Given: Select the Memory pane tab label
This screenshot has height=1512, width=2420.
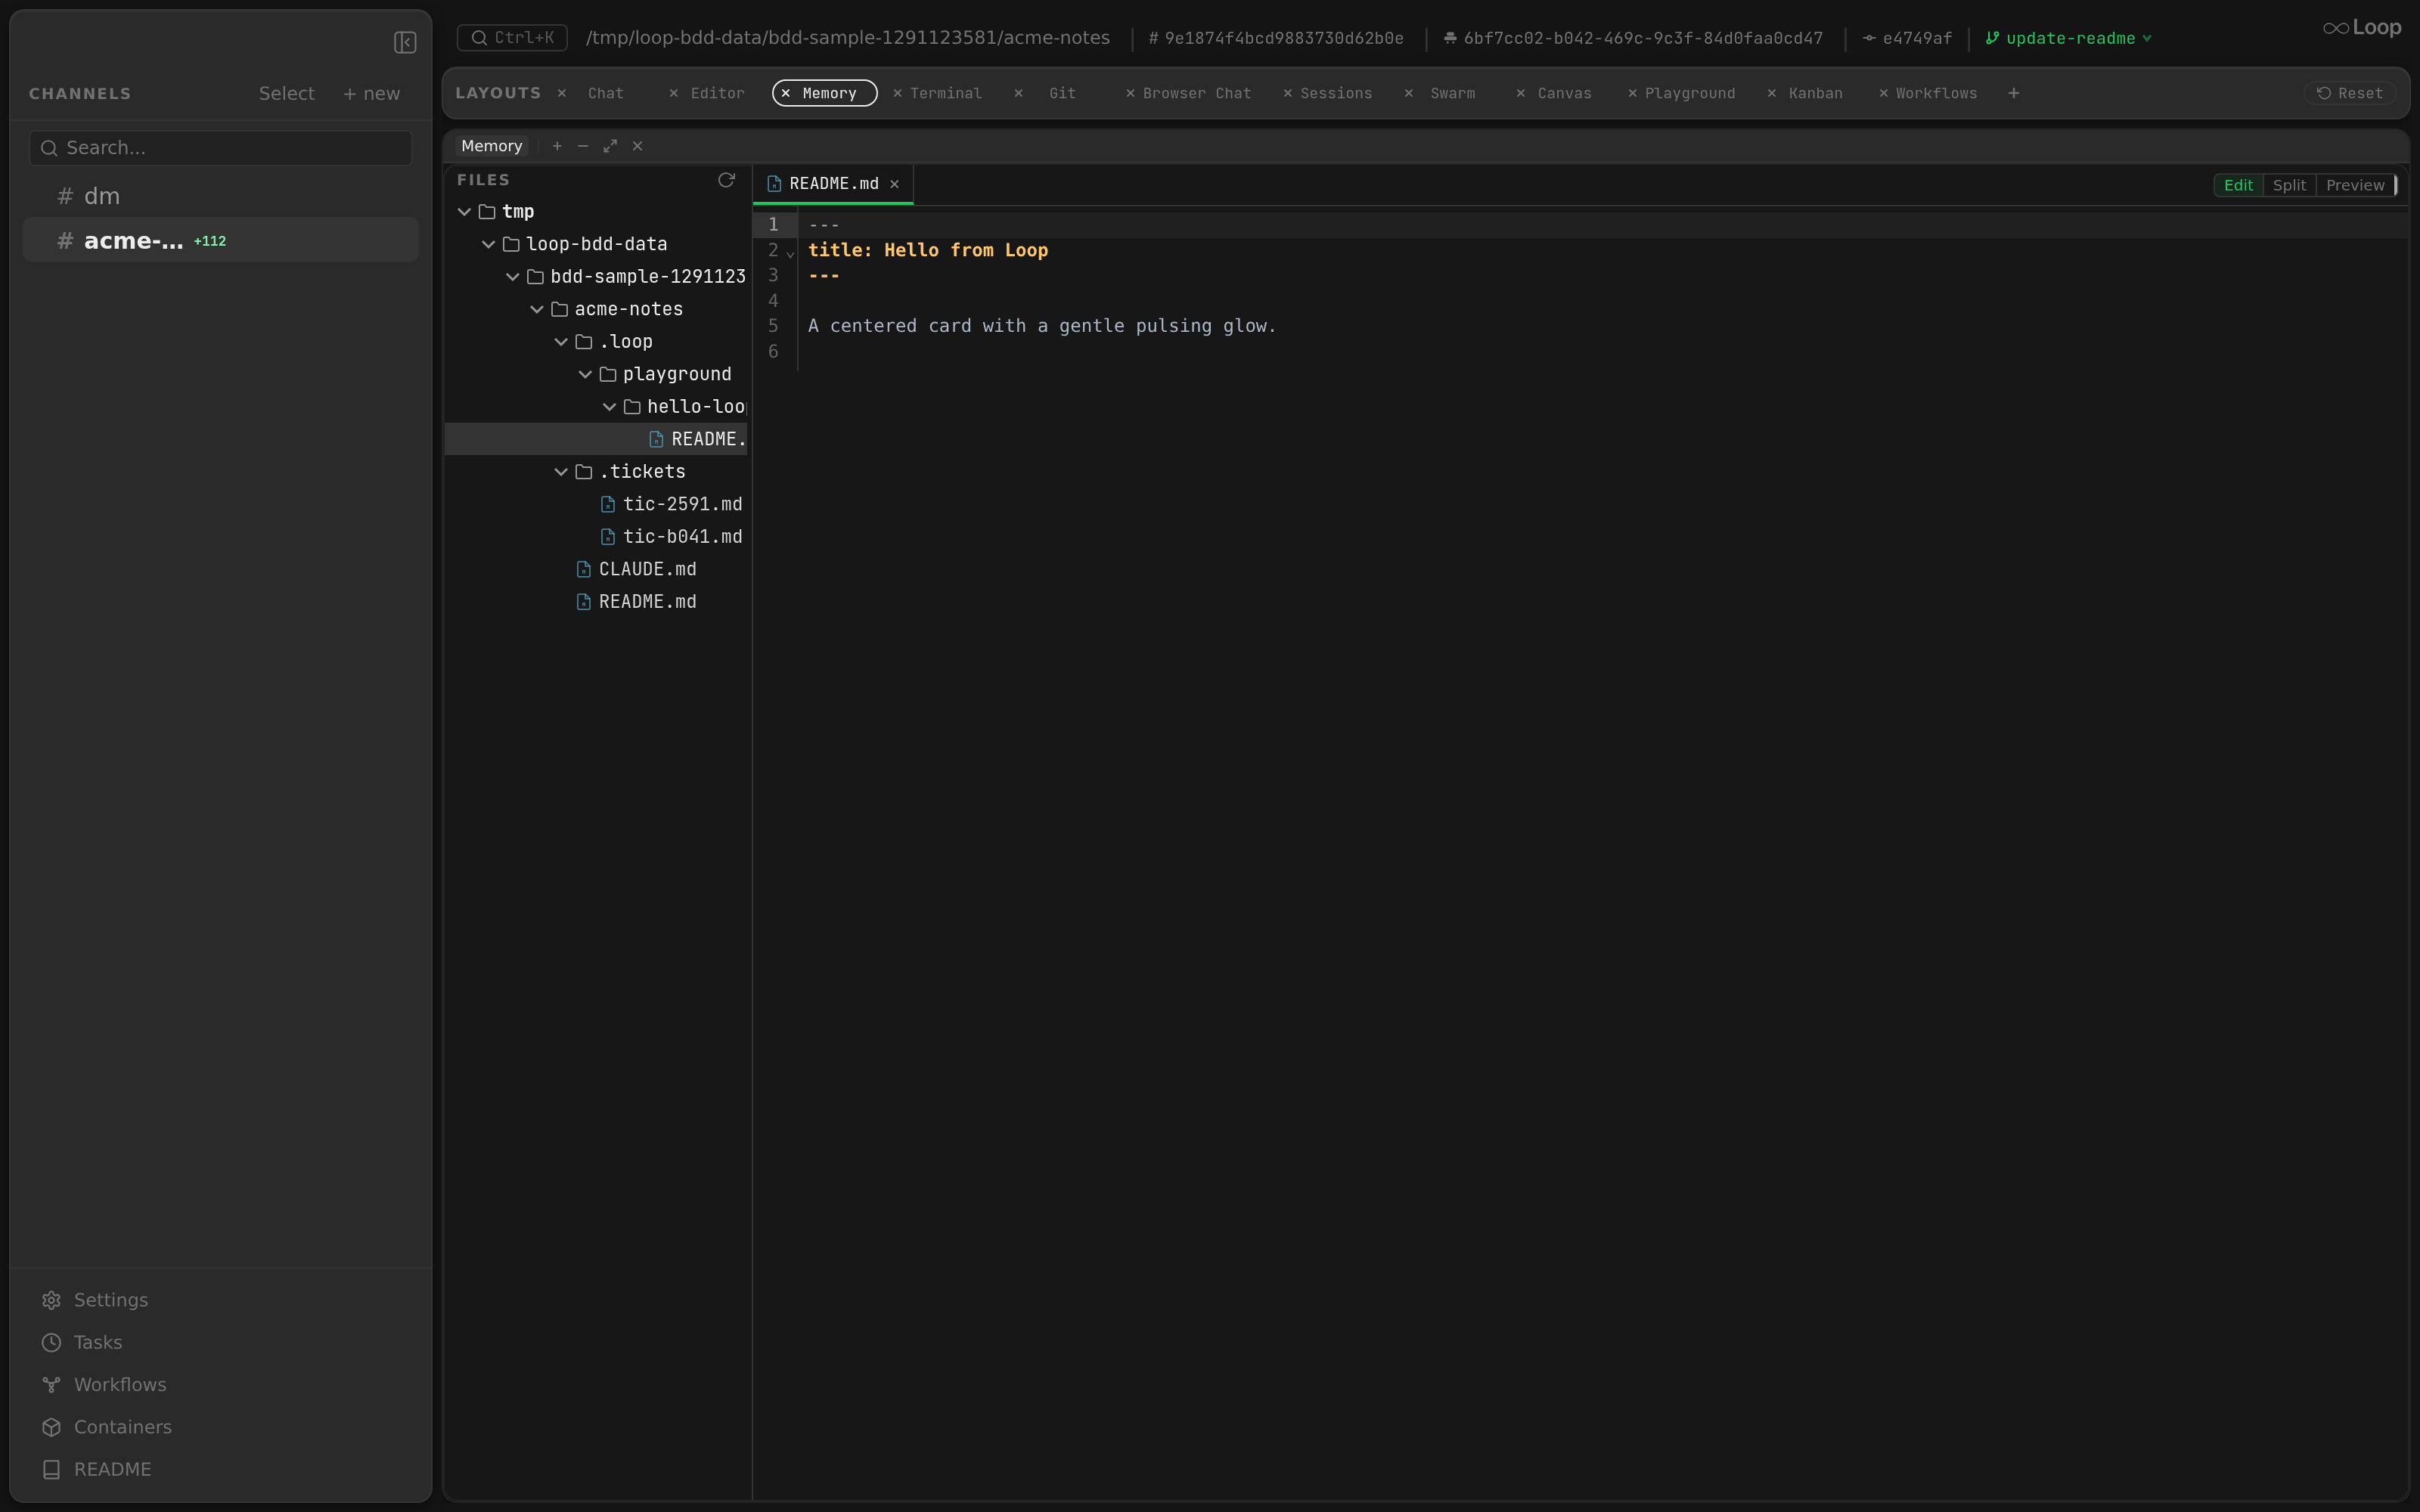Looking at the screenshot, I should pos(491,146).
